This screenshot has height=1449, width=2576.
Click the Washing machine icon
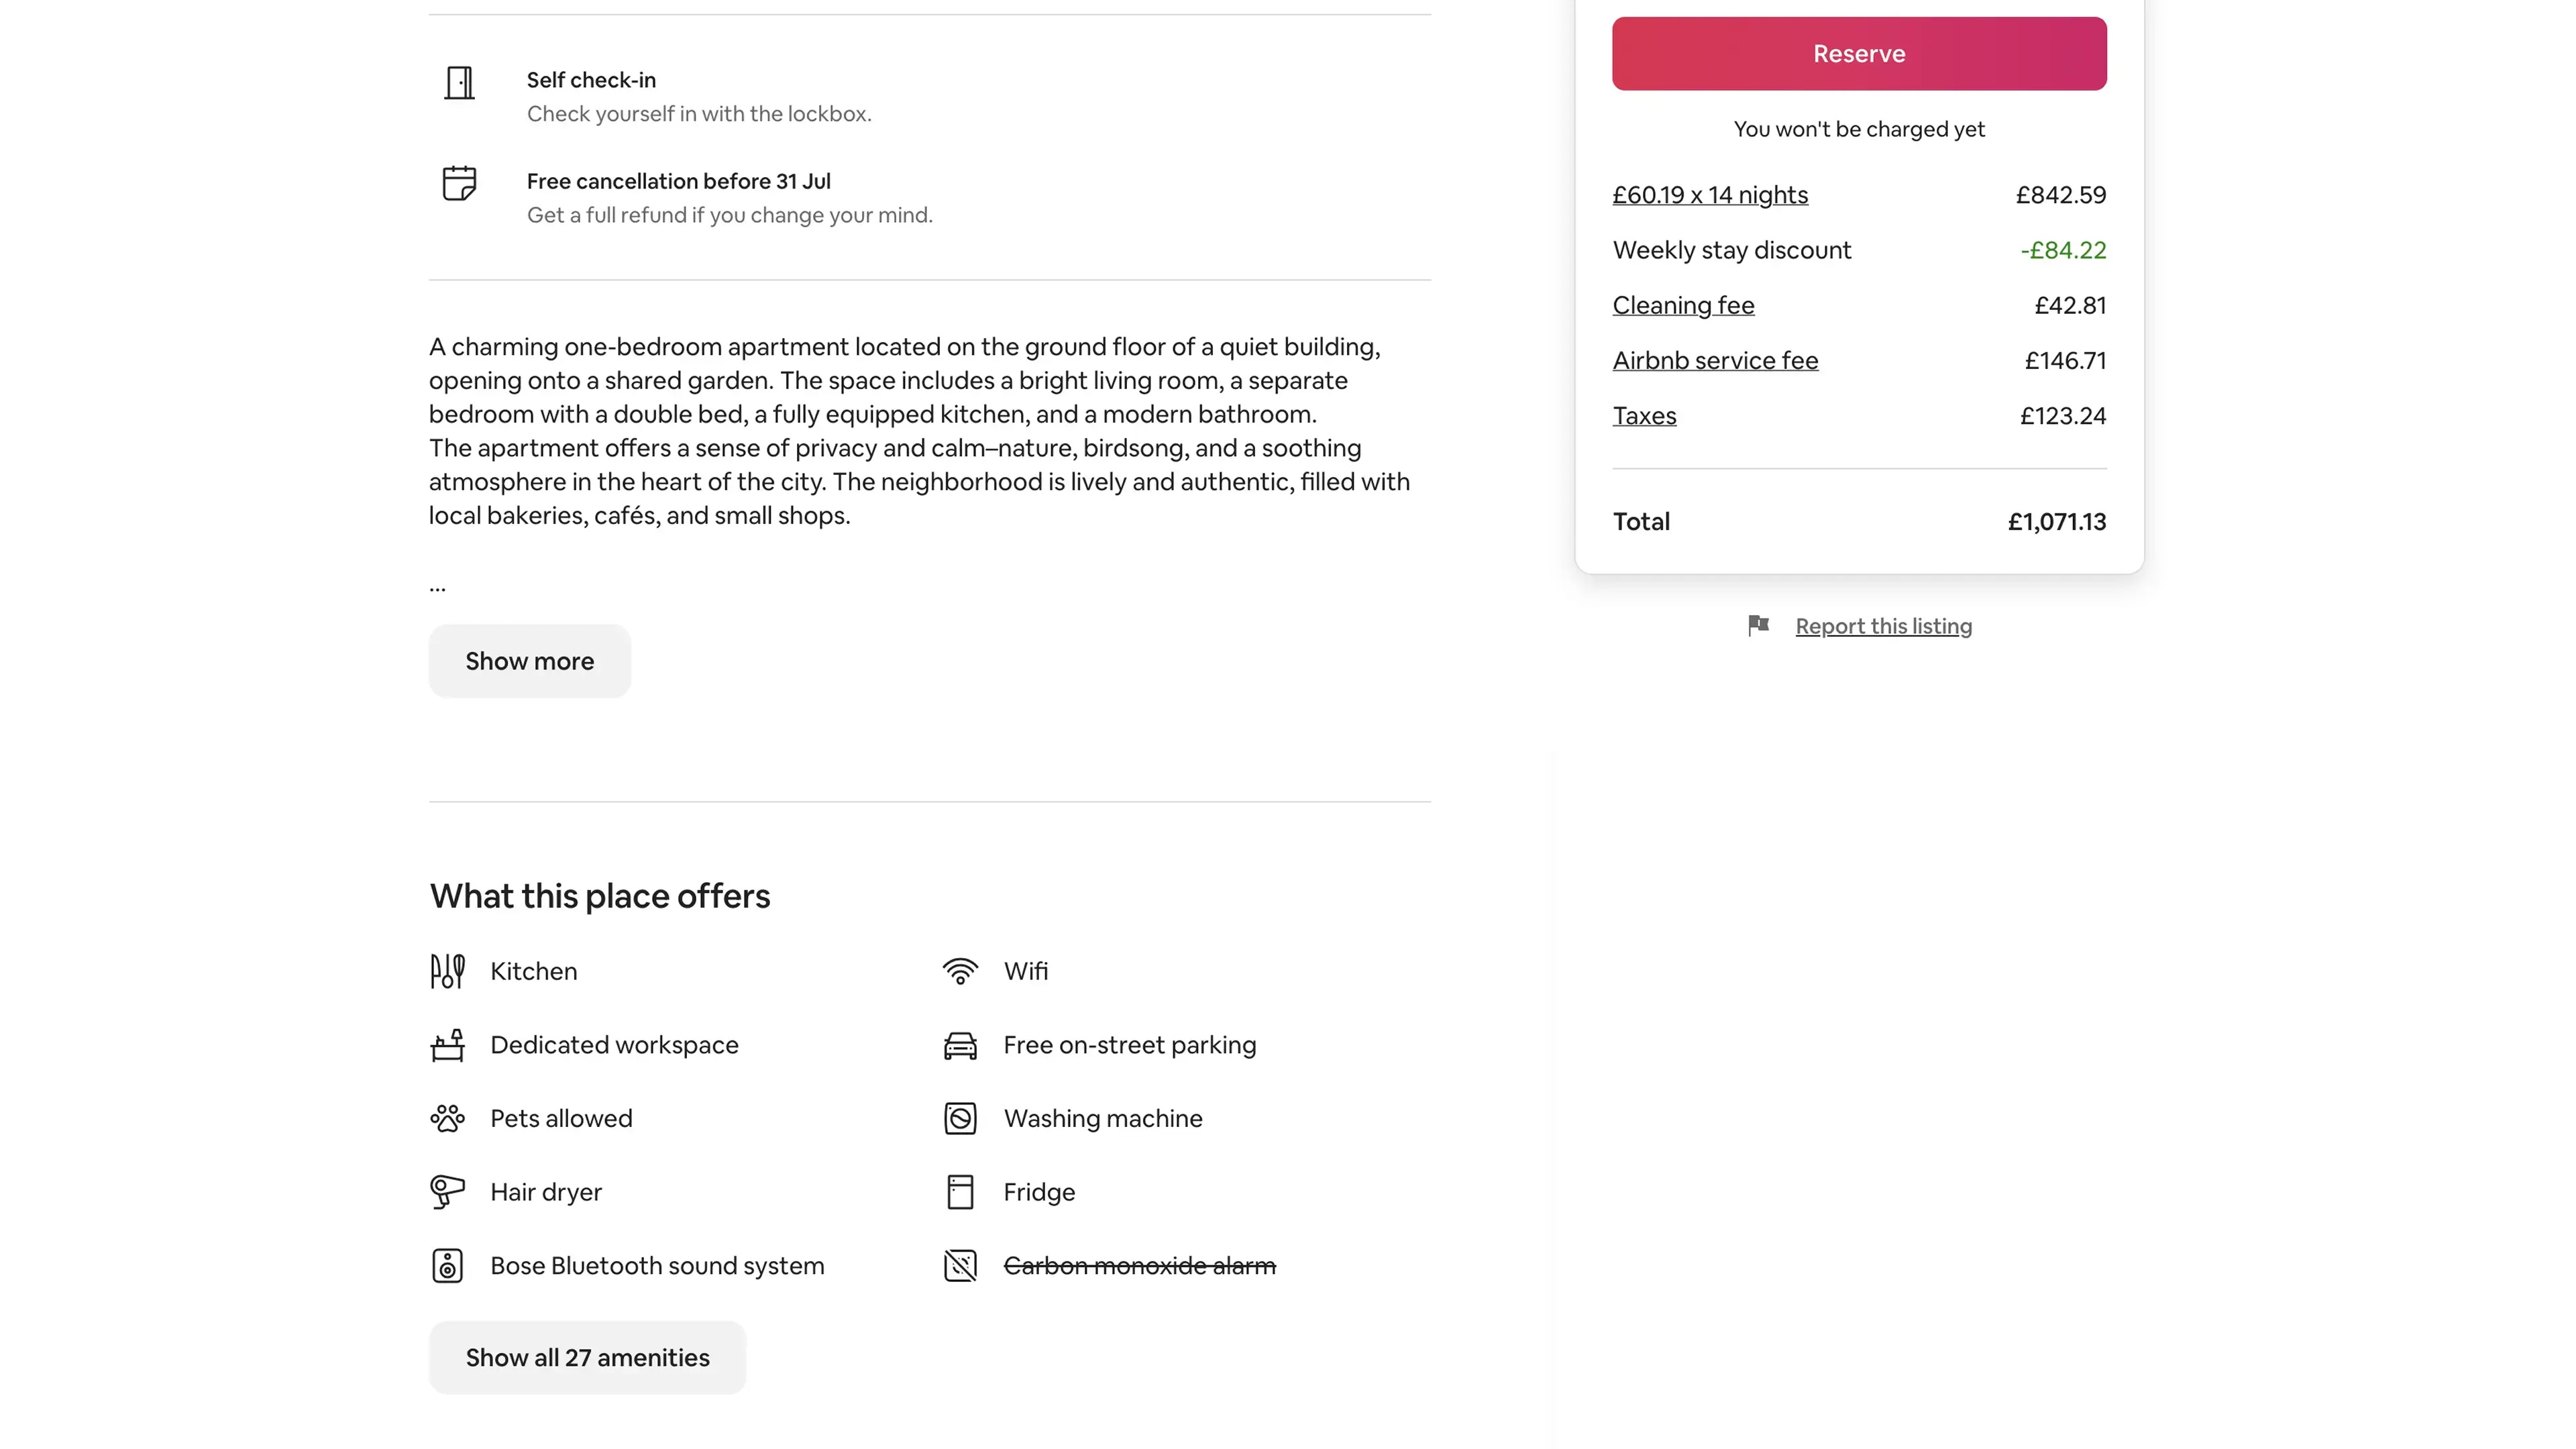tap(960, 1118)
